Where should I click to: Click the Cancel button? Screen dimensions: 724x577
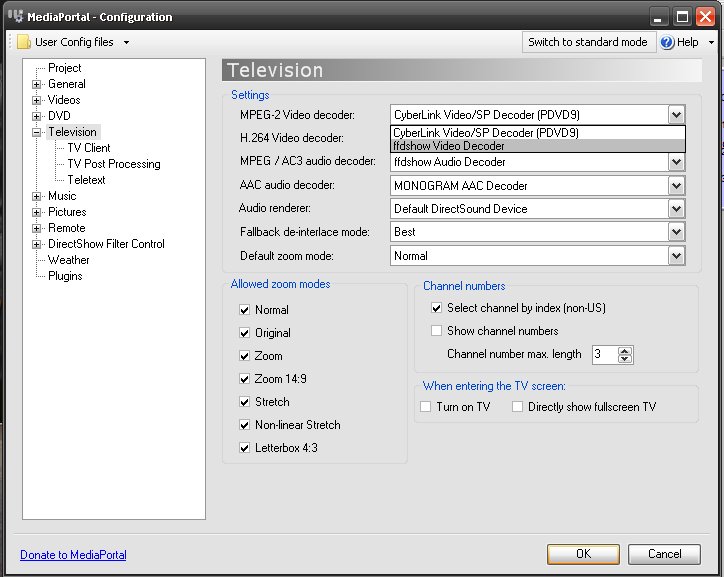coord(664,554)
